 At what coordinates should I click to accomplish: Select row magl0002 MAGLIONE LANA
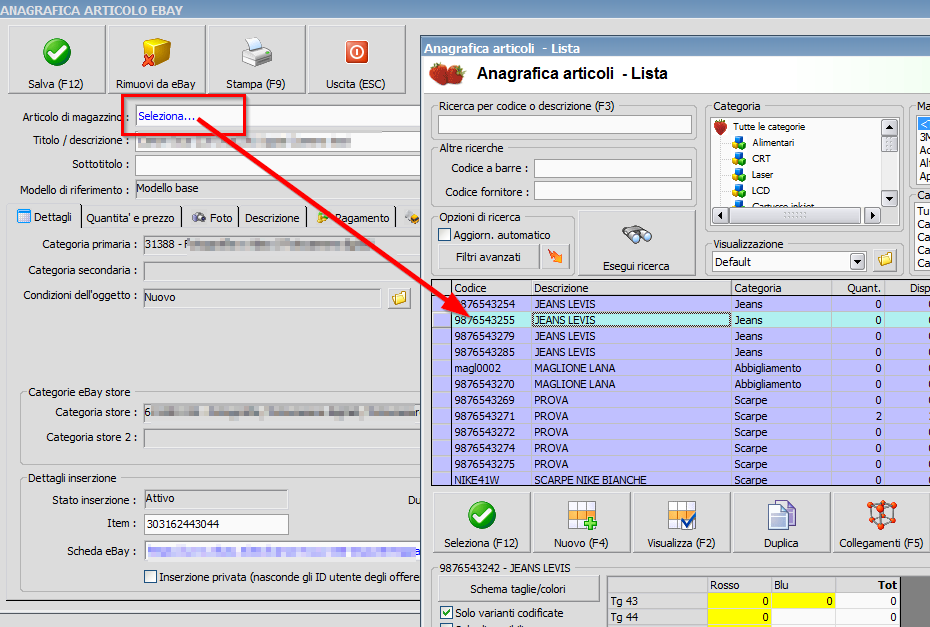[680, 368]
